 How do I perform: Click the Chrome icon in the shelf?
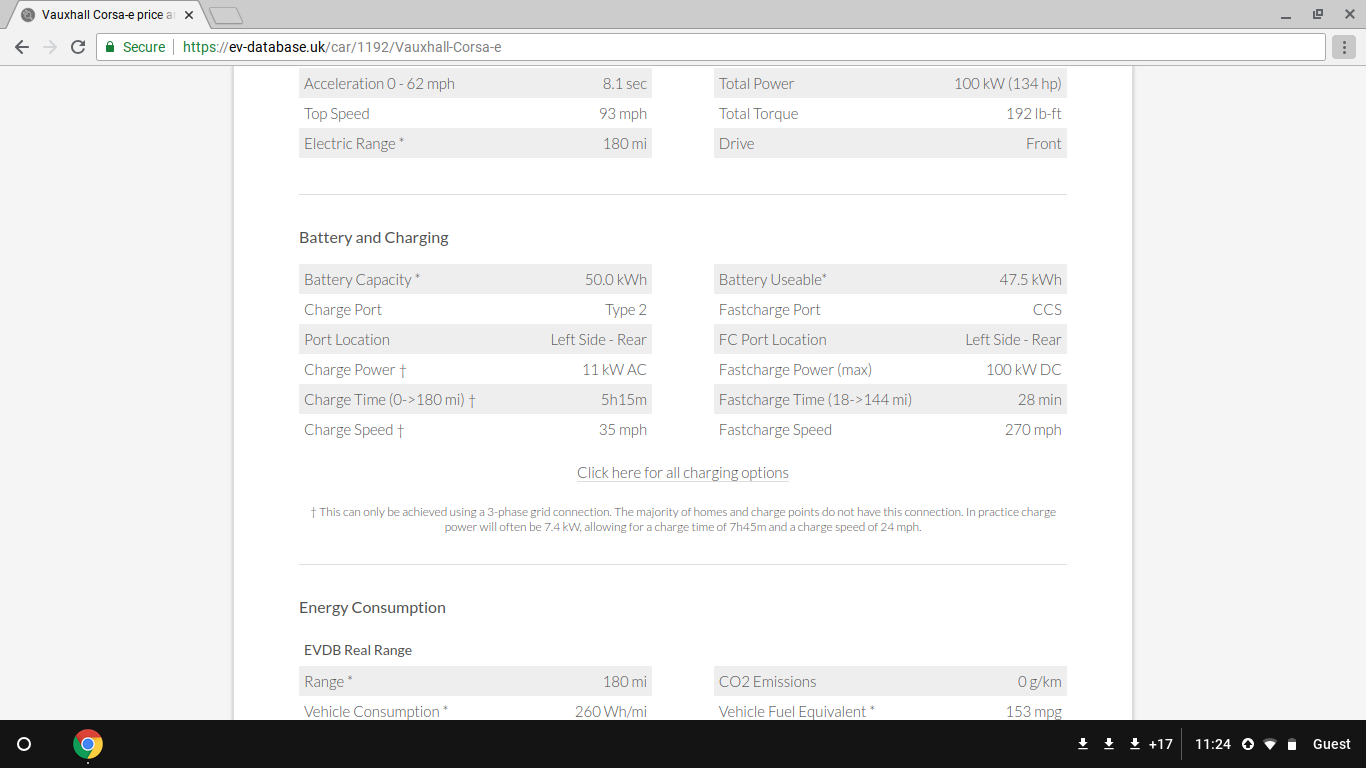pyautogui.click(x=88, y=744)
